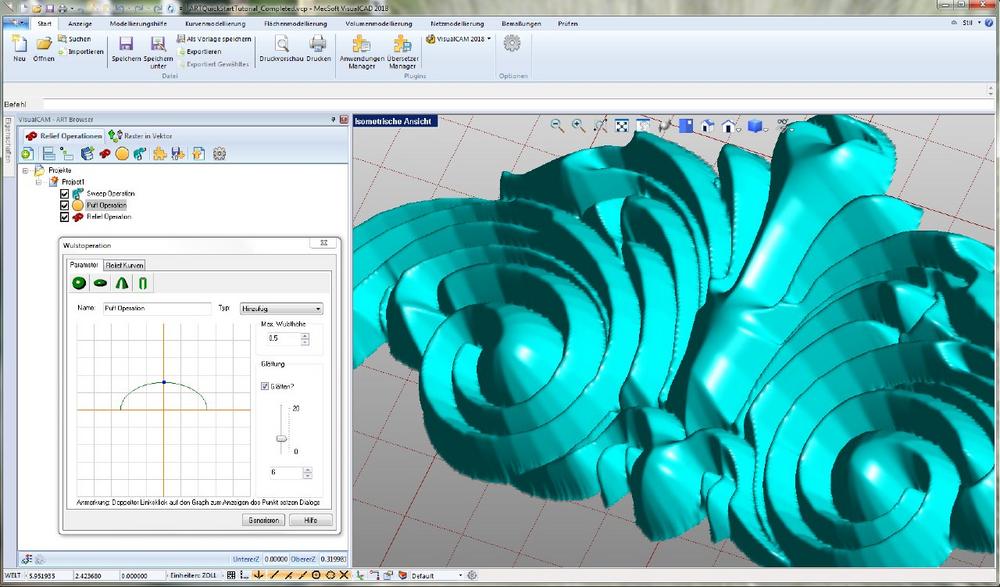Toggle the Relief Operation checkbox
Viewport: 1000px width, 587px height.
point(65,216)
